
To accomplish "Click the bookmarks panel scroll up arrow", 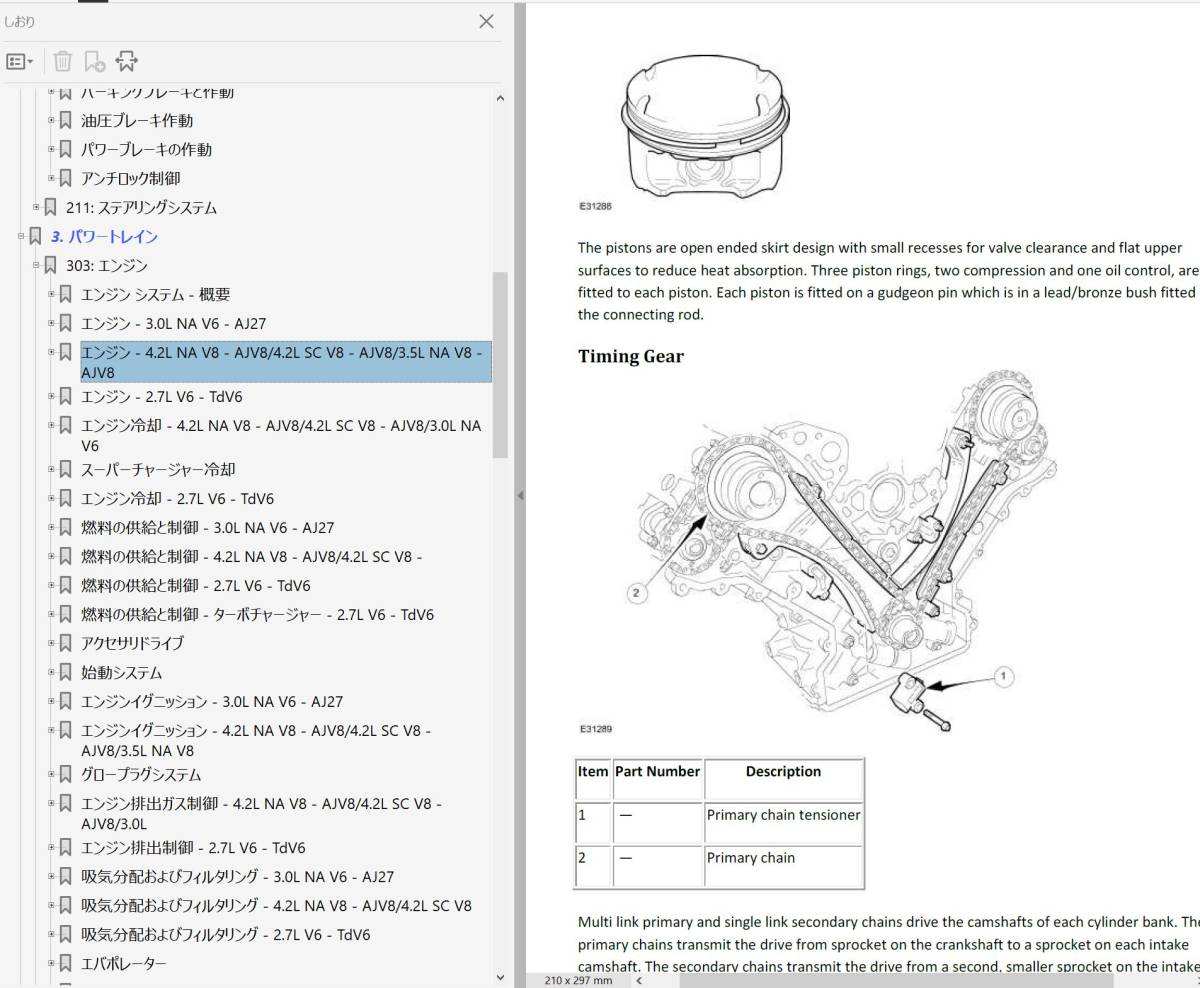I will coord(500,99).
